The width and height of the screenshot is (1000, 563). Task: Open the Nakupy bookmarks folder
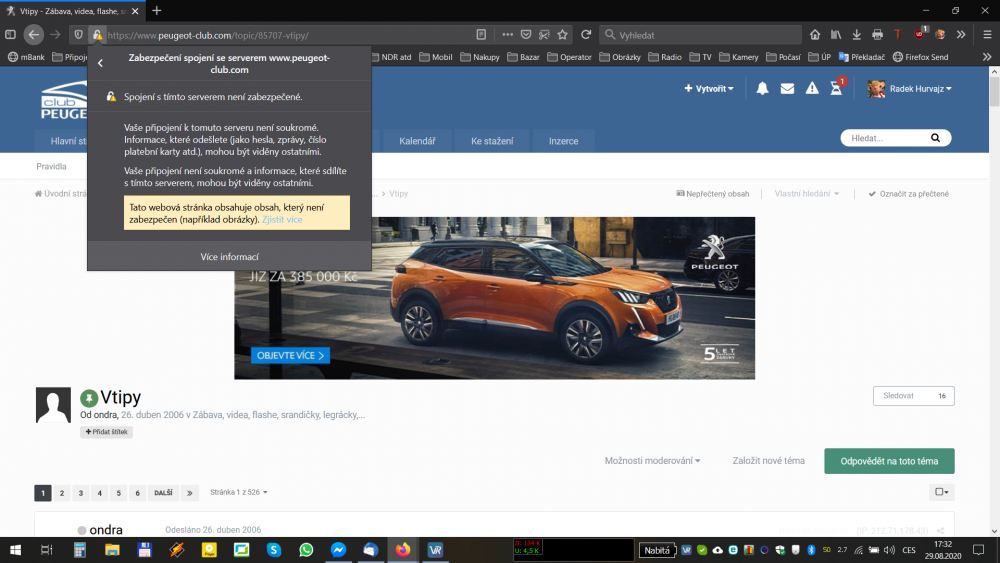click(480, 57)
